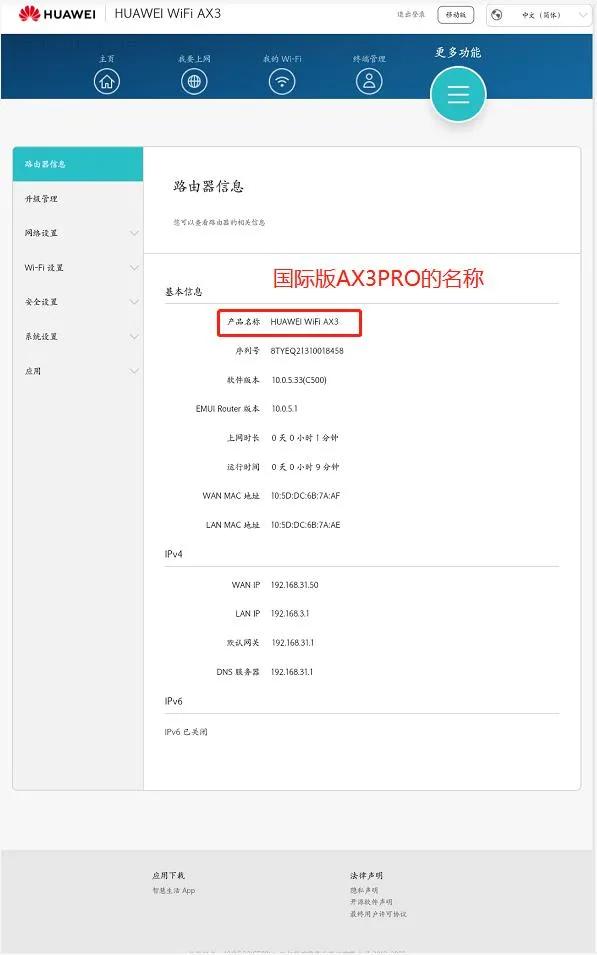Click the IPv4 section heading
Image resolution: width=597 pixels, height=955 pixels.
(174, 554)
